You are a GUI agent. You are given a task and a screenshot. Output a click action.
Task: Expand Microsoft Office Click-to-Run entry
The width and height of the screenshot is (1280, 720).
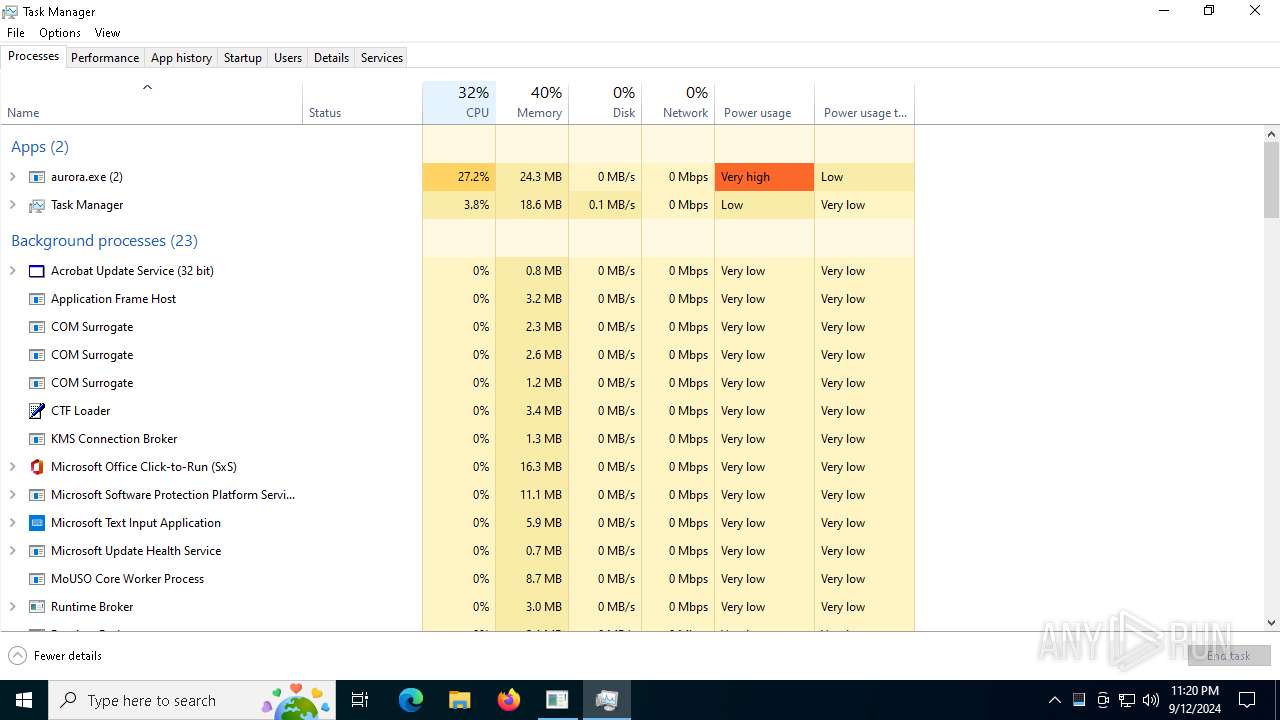coord(13,467)
